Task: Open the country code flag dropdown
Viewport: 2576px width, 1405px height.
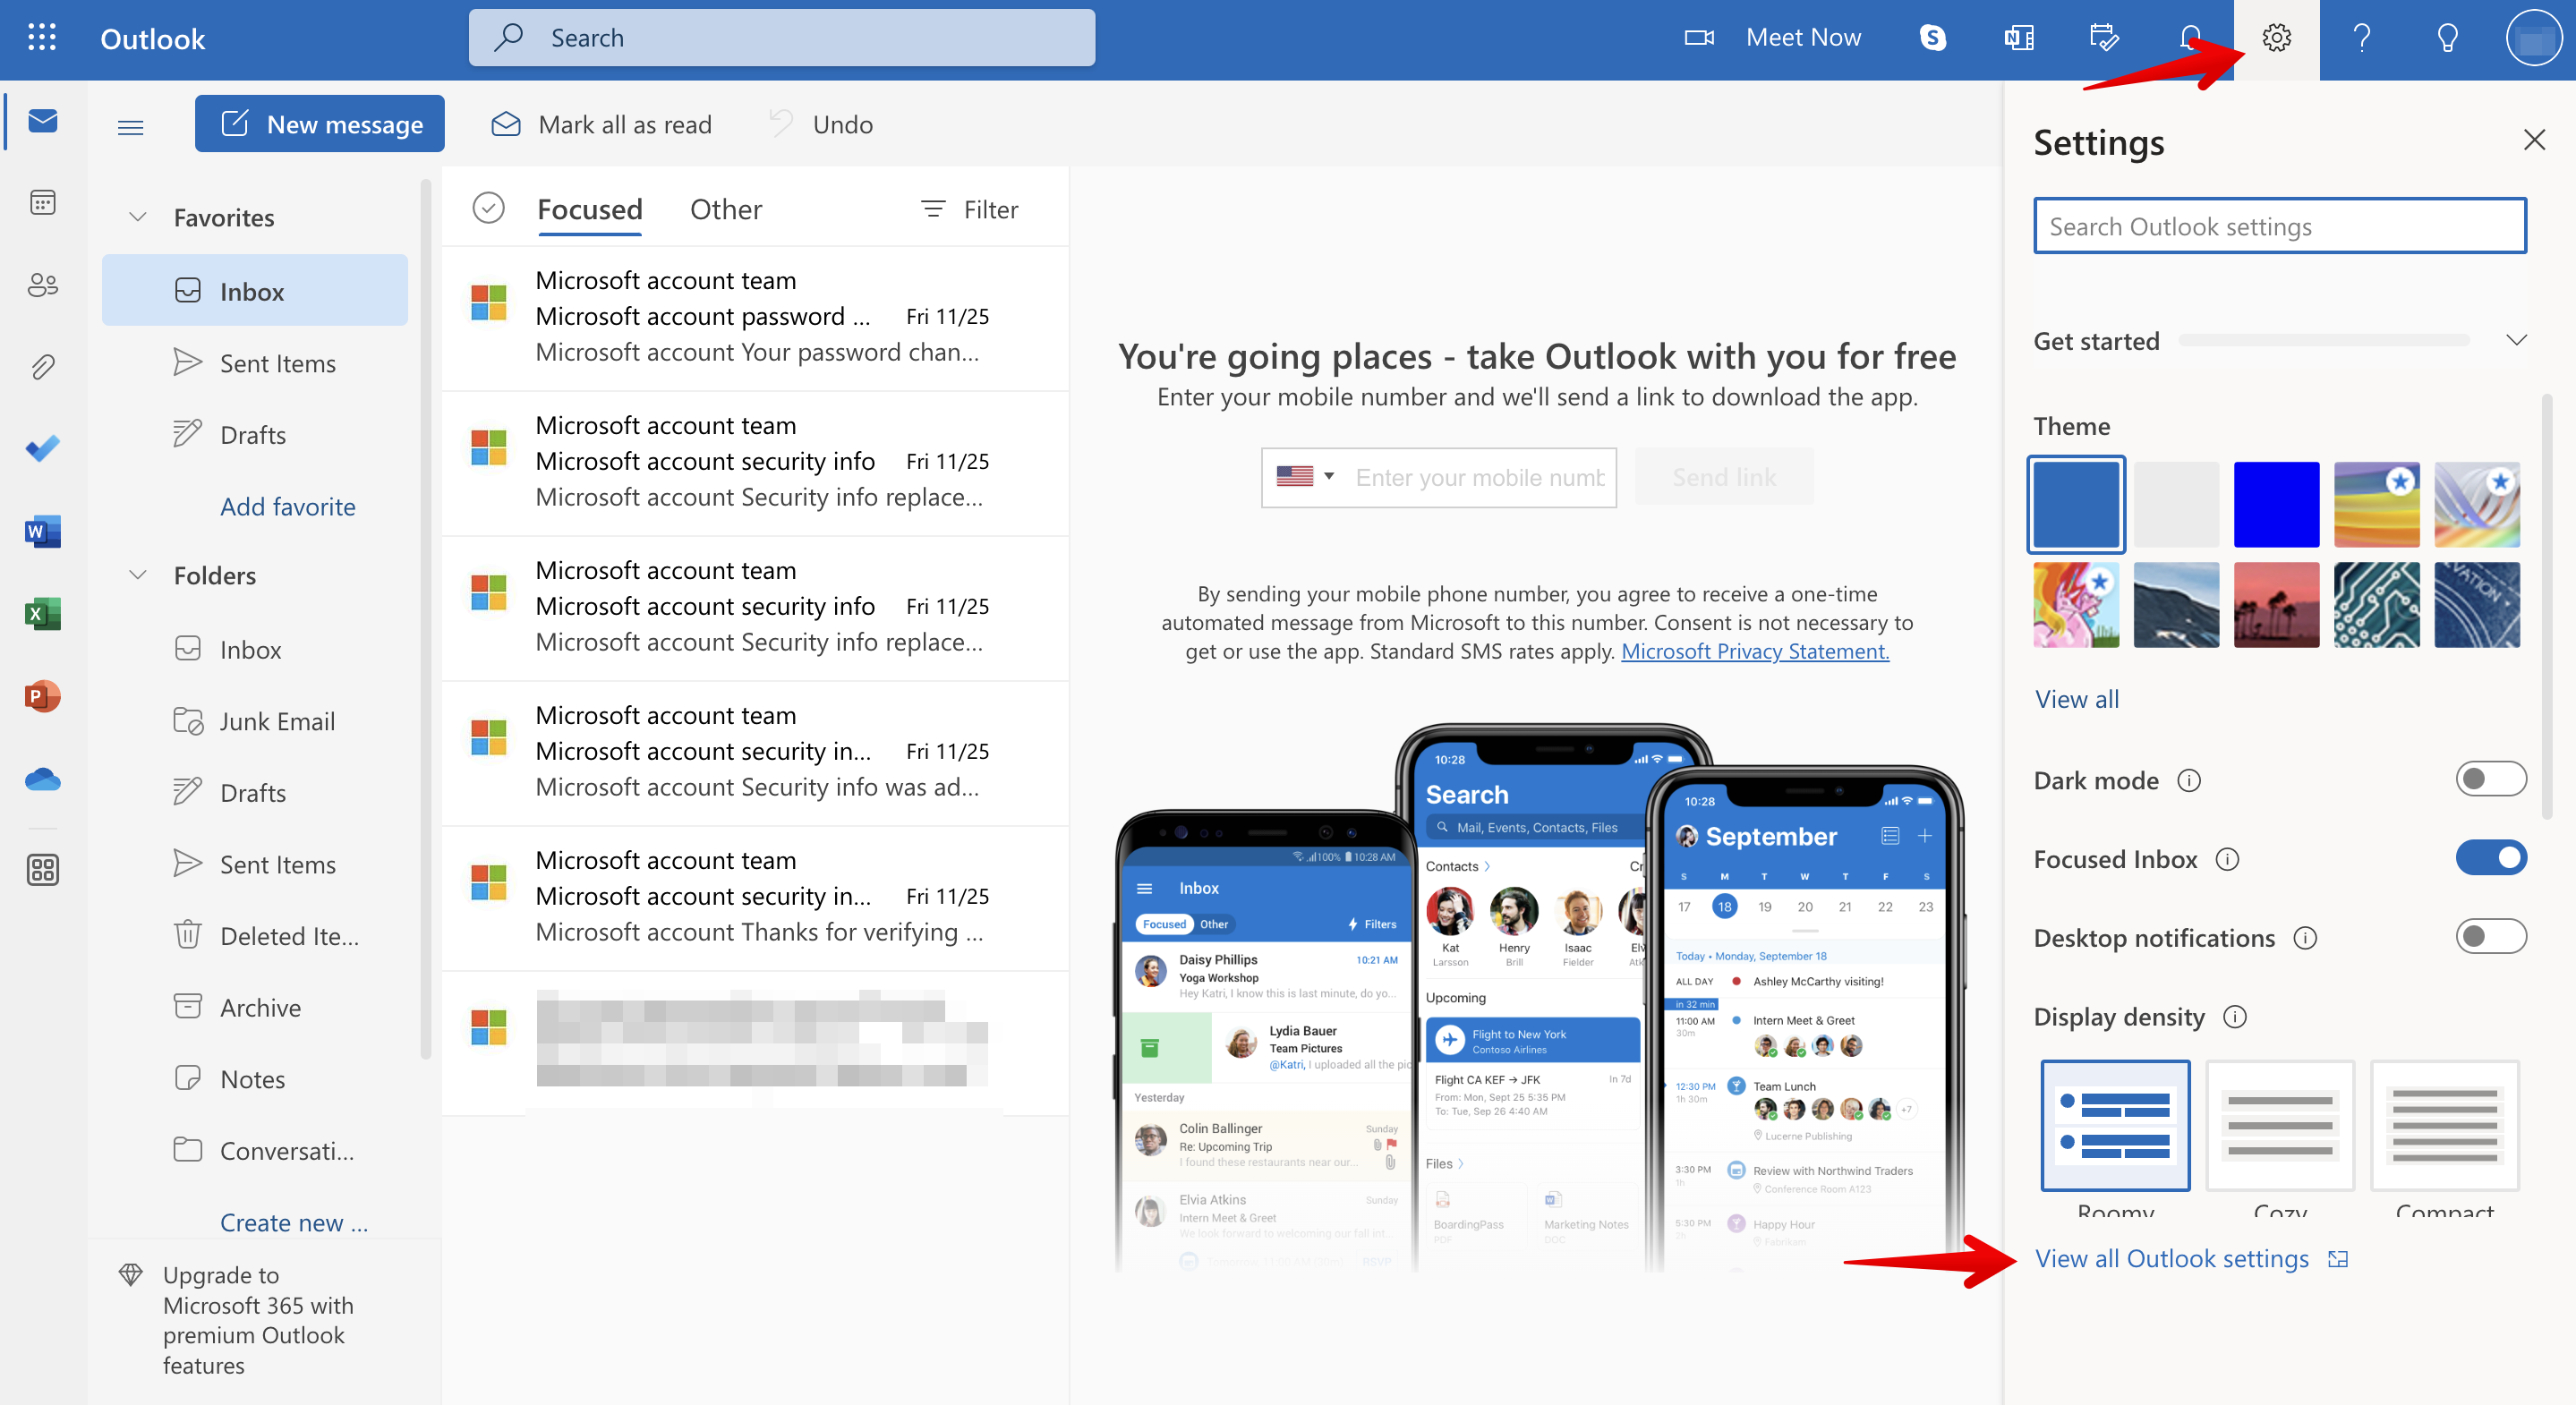Action: pos(1305,477)
